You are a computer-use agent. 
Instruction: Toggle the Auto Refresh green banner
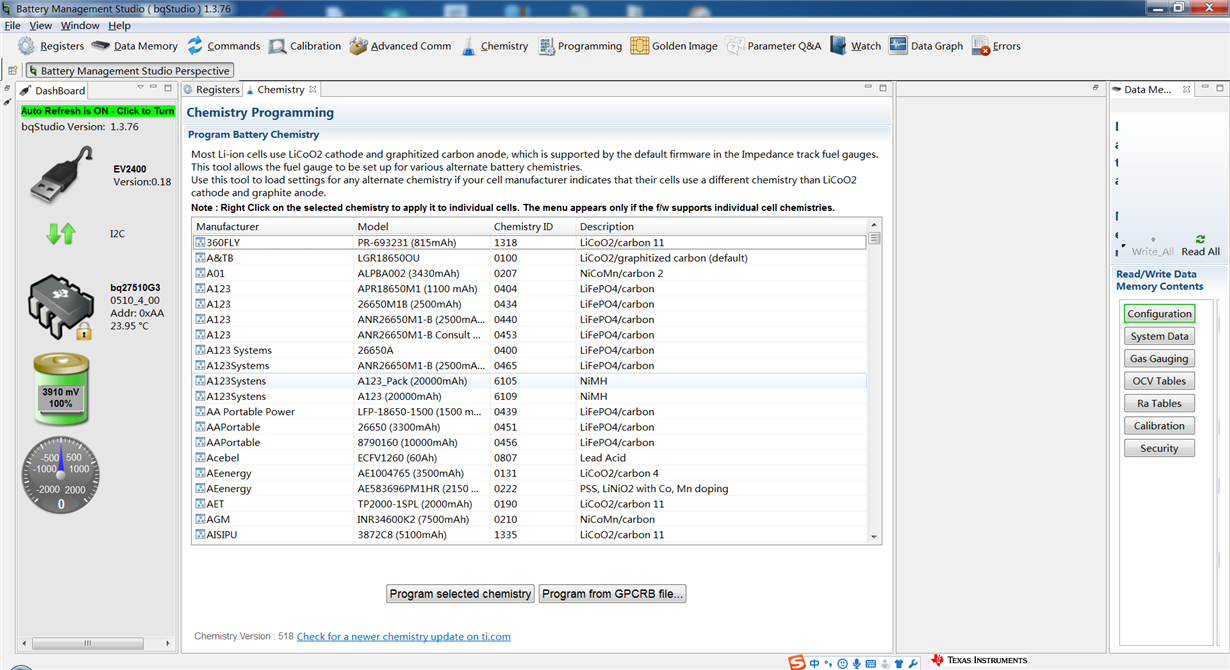click(x=98, y=111)
